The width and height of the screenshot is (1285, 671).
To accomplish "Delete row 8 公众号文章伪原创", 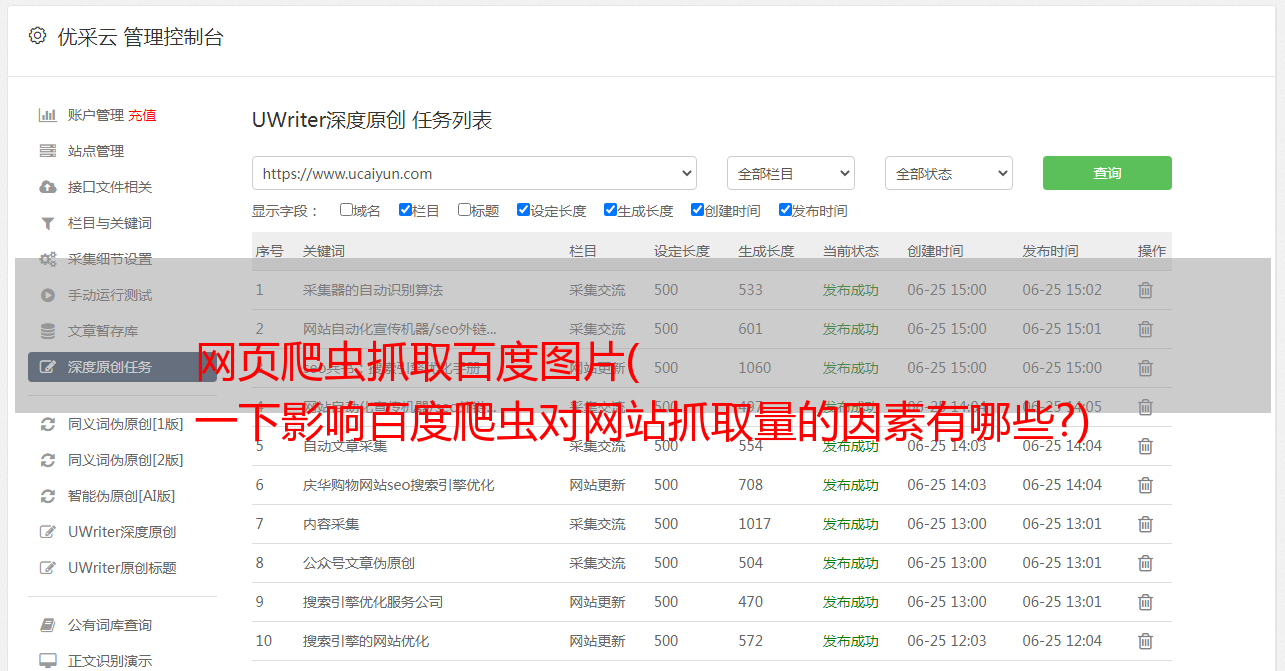I will click(1146, 563).
